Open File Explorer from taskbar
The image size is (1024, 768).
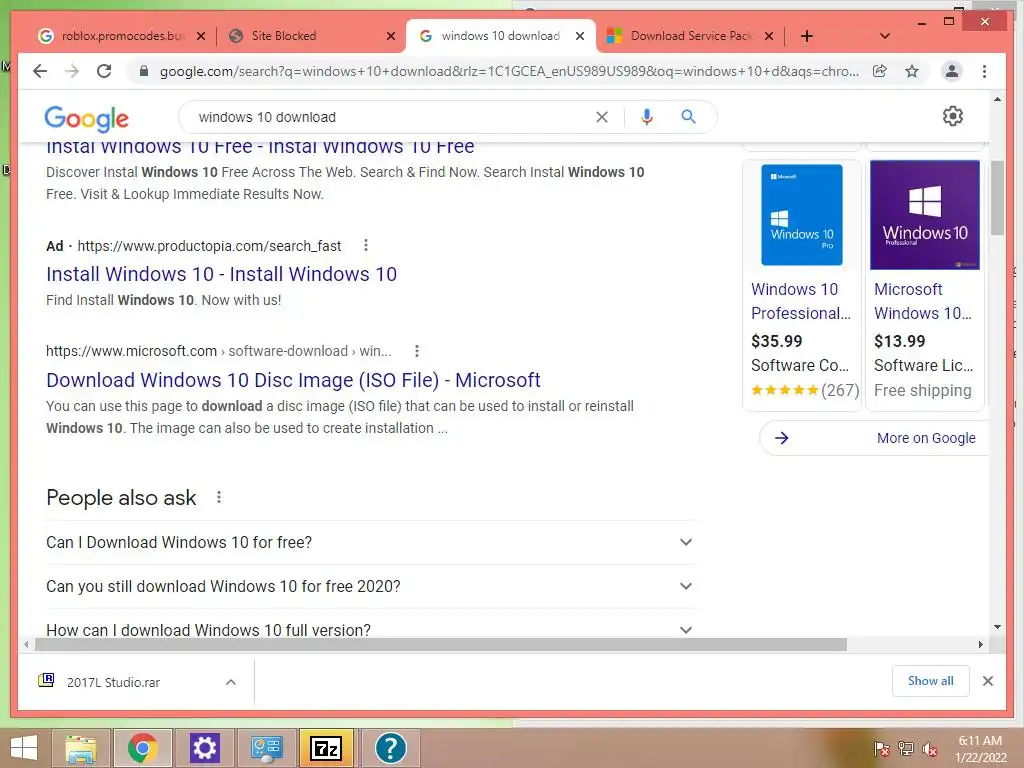pyautogui.click(x=81, y=748)
